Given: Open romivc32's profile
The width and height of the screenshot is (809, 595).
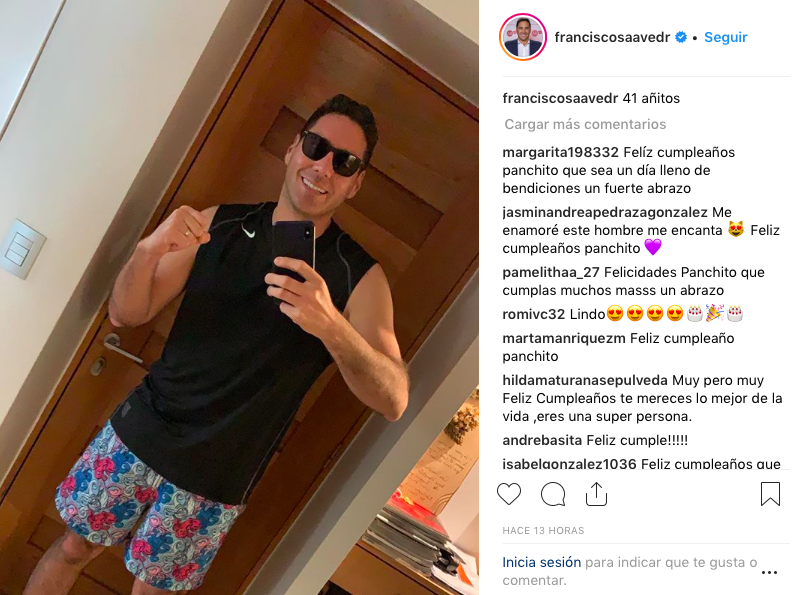Looking at the screenshot, I should point(527,314).
